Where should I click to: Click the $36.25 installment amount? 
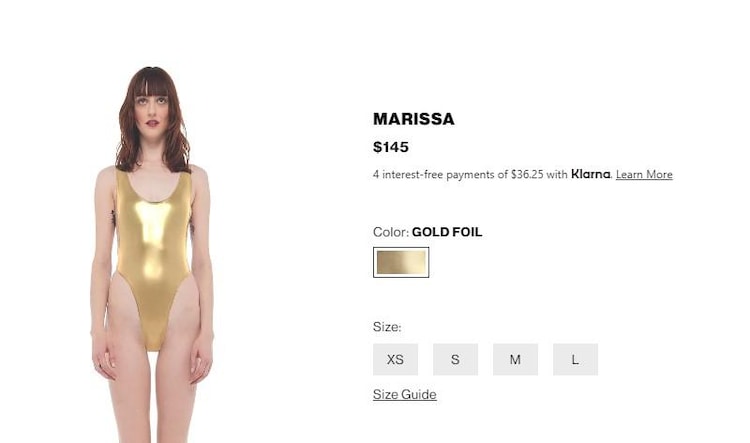coord(527,175)
